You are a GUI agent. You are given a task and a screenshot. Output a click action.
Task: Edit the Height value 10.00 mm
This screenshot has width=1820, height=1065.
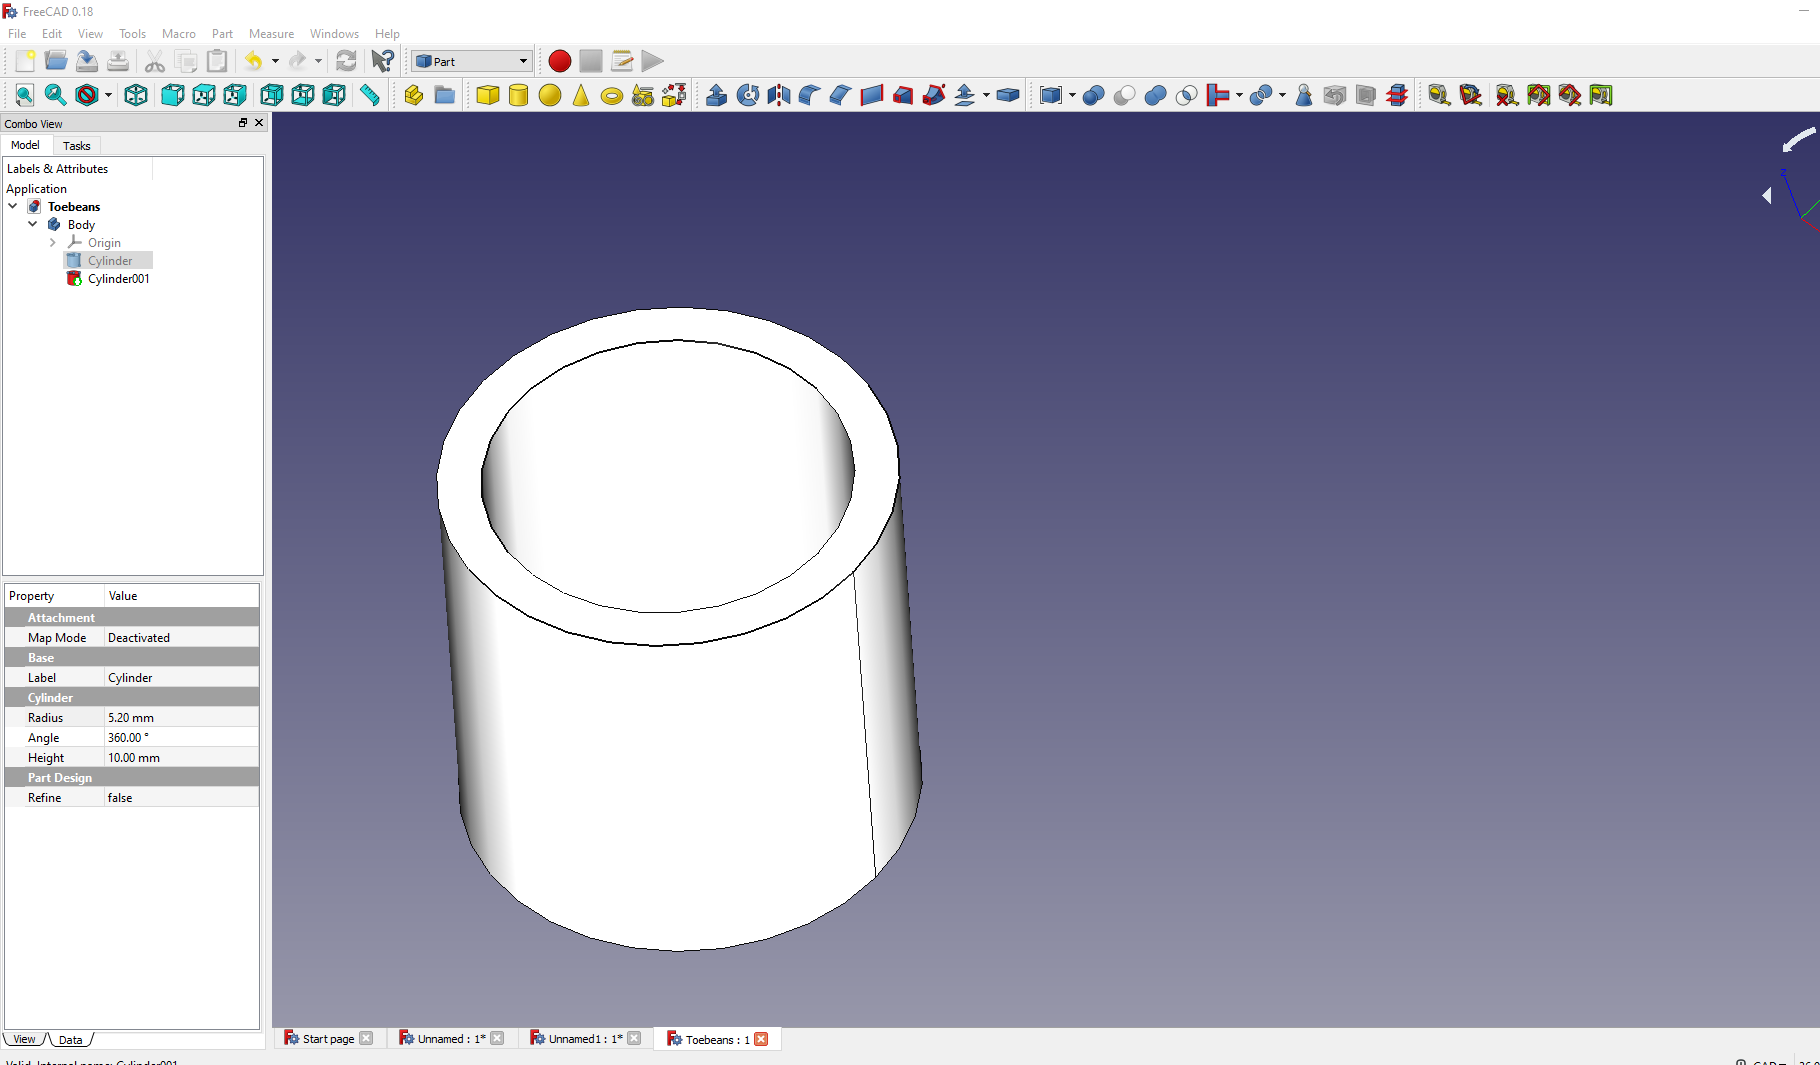click(181, 757)
